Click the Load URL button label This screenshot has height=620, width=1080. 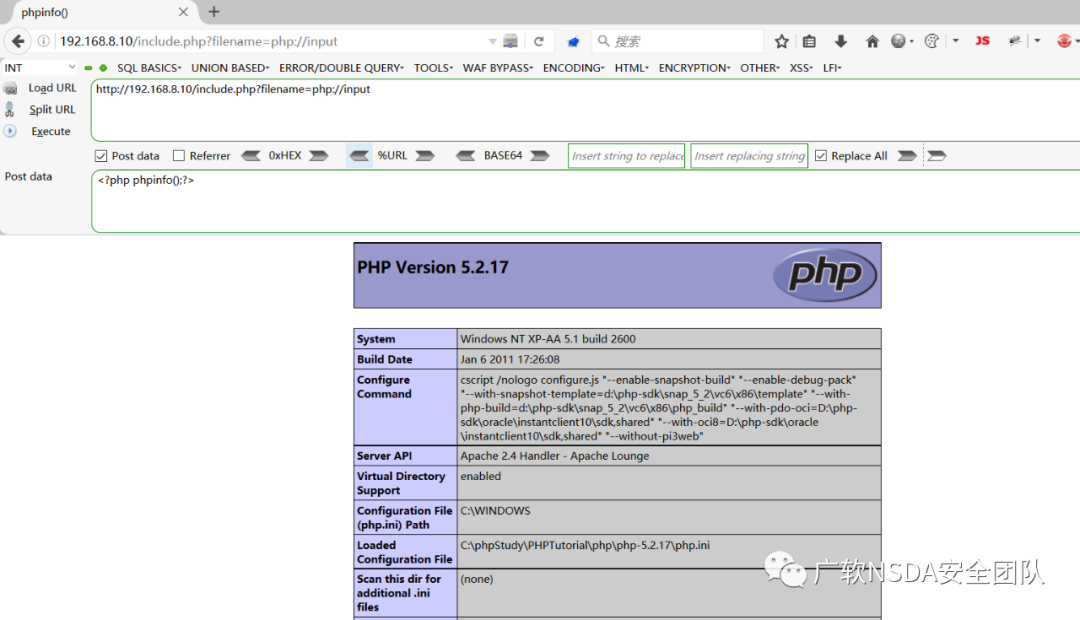click(52, 88)
